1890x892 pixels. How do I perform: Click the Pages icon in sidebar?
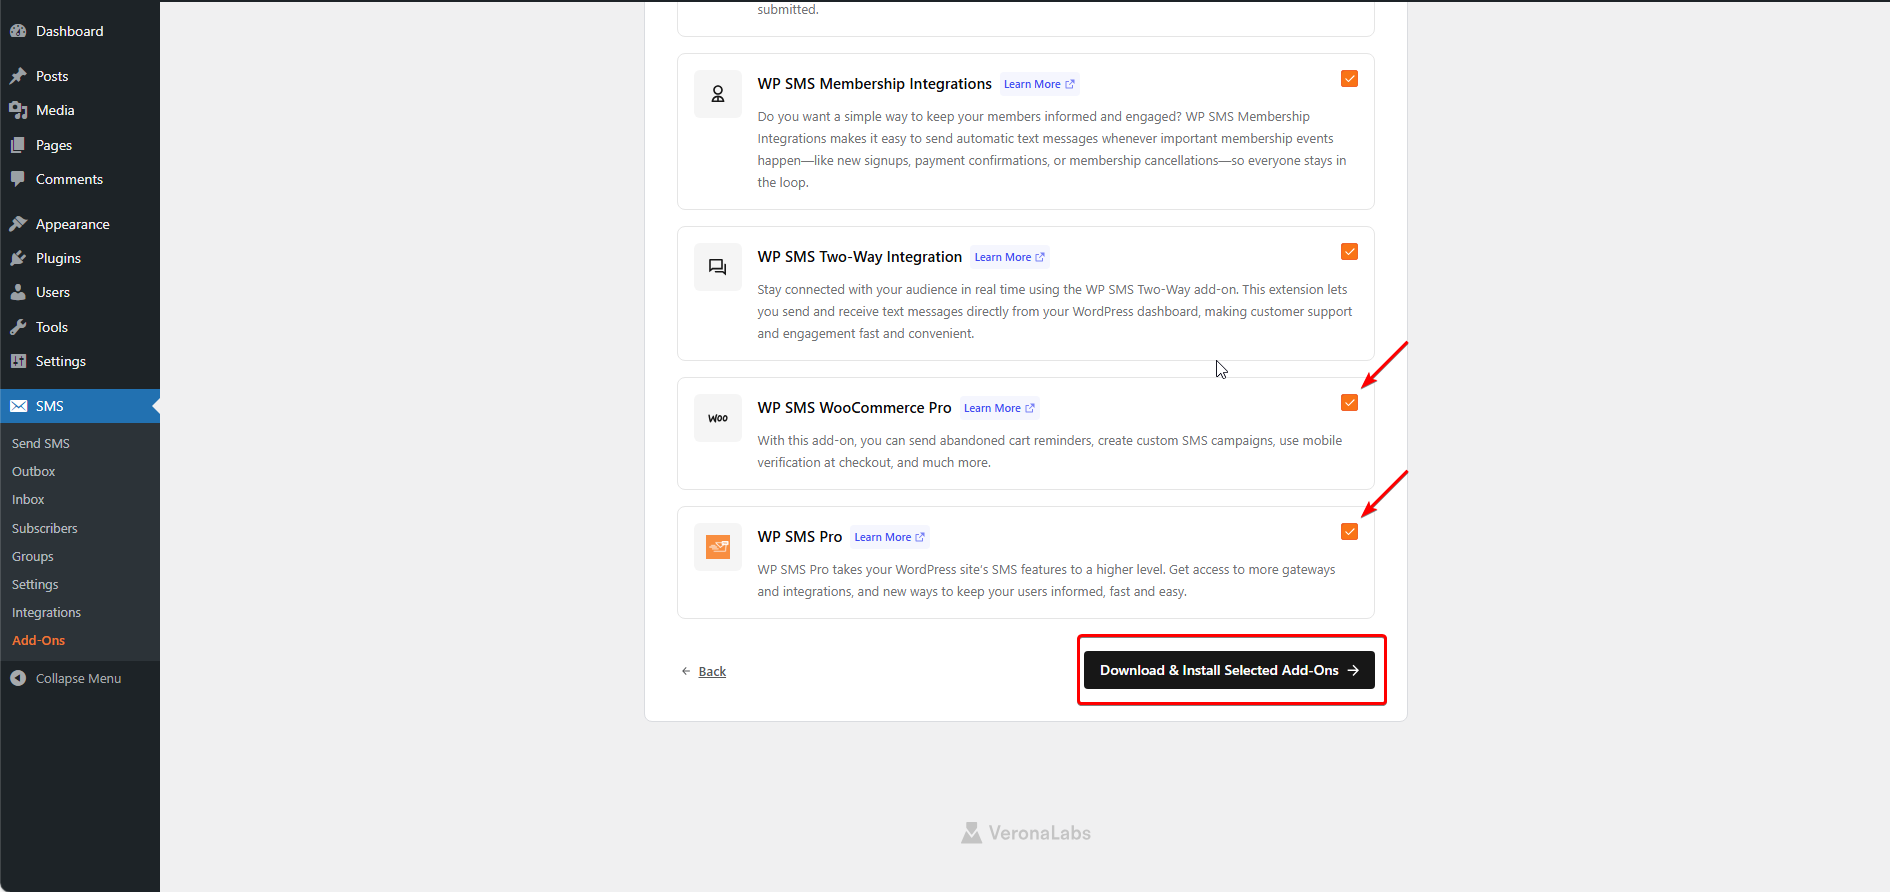[x=18, y=145]
